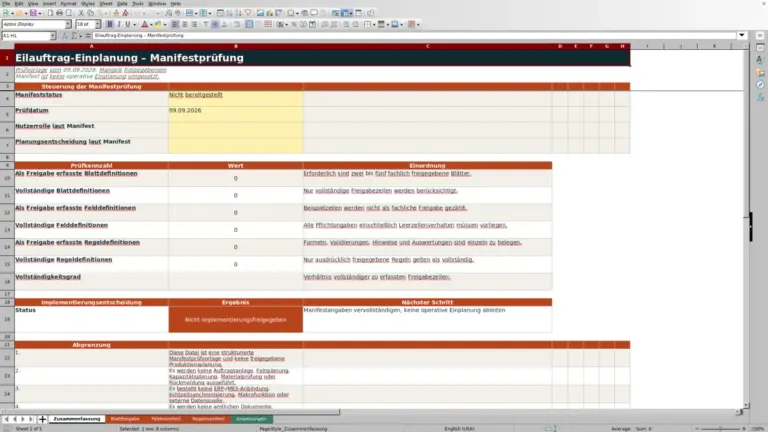Expand the formula bar arrow
Screen dimensions: 768x432
point(742,35)
